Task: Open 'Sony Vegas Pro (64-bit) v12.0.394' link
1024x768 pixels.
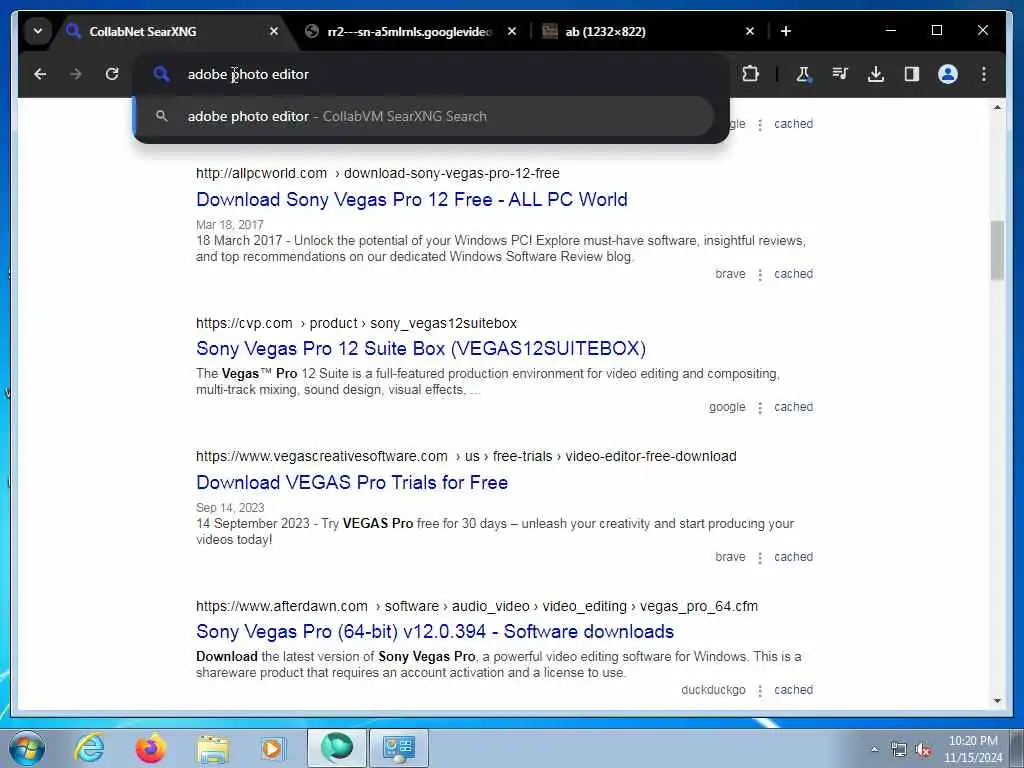Action: (435, 632)
